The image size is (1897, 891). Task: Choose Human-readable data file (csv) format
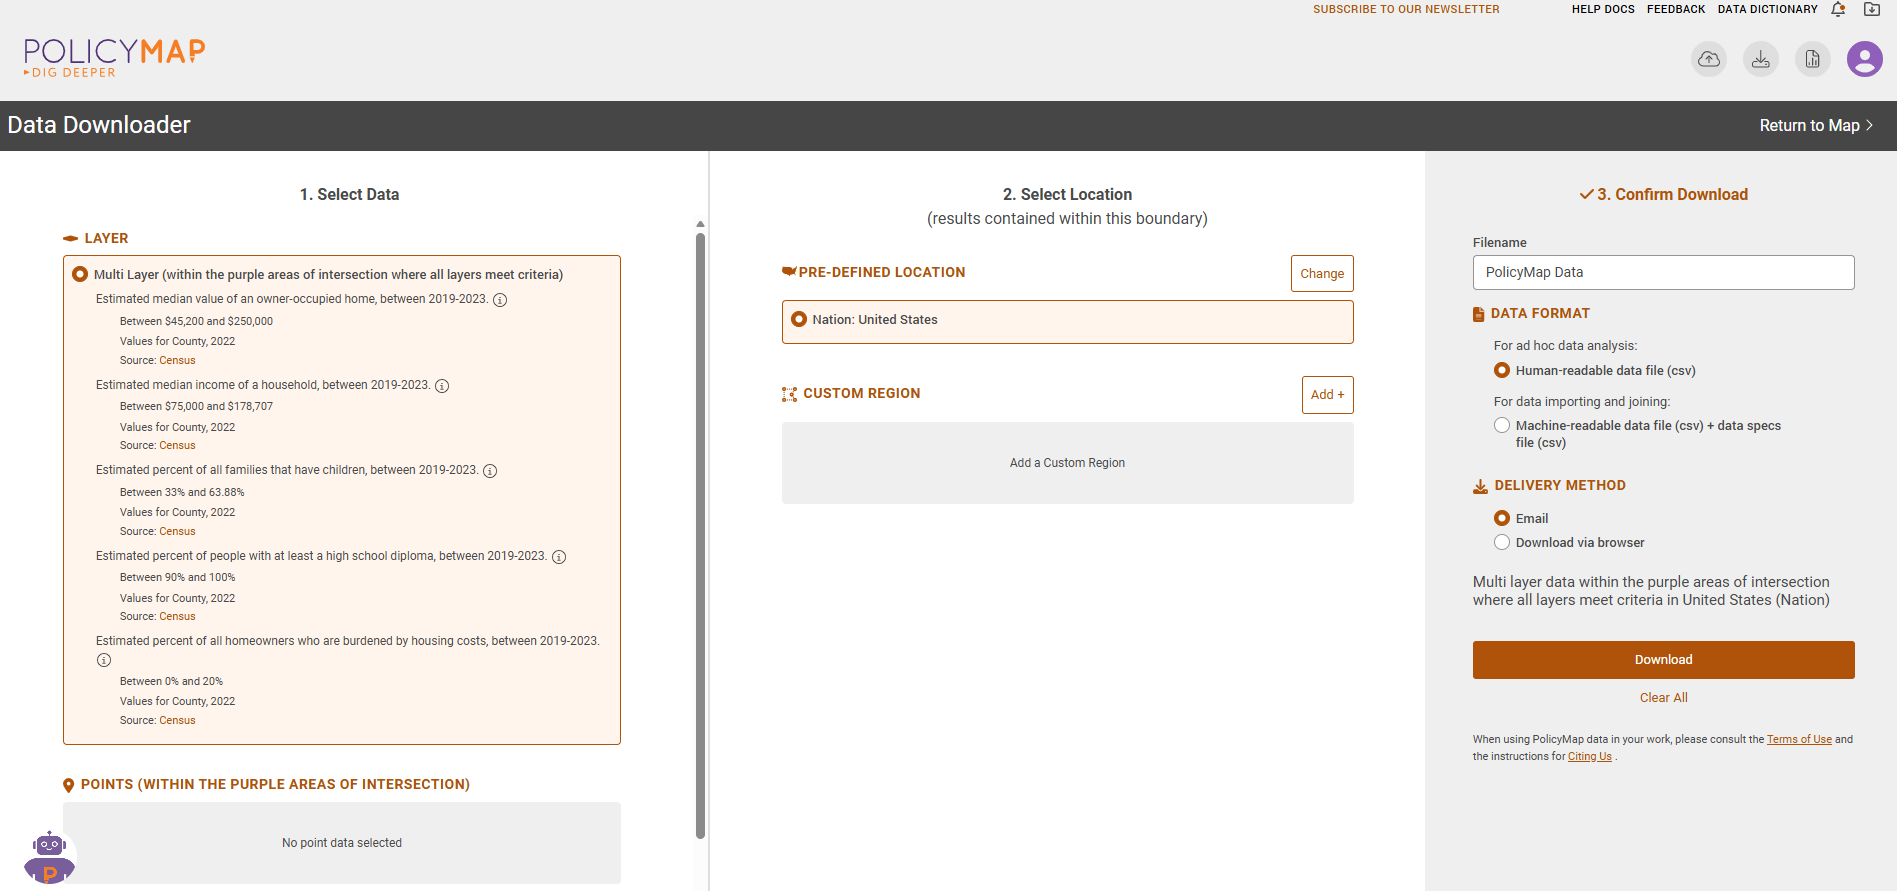(x=1502, y=370)
